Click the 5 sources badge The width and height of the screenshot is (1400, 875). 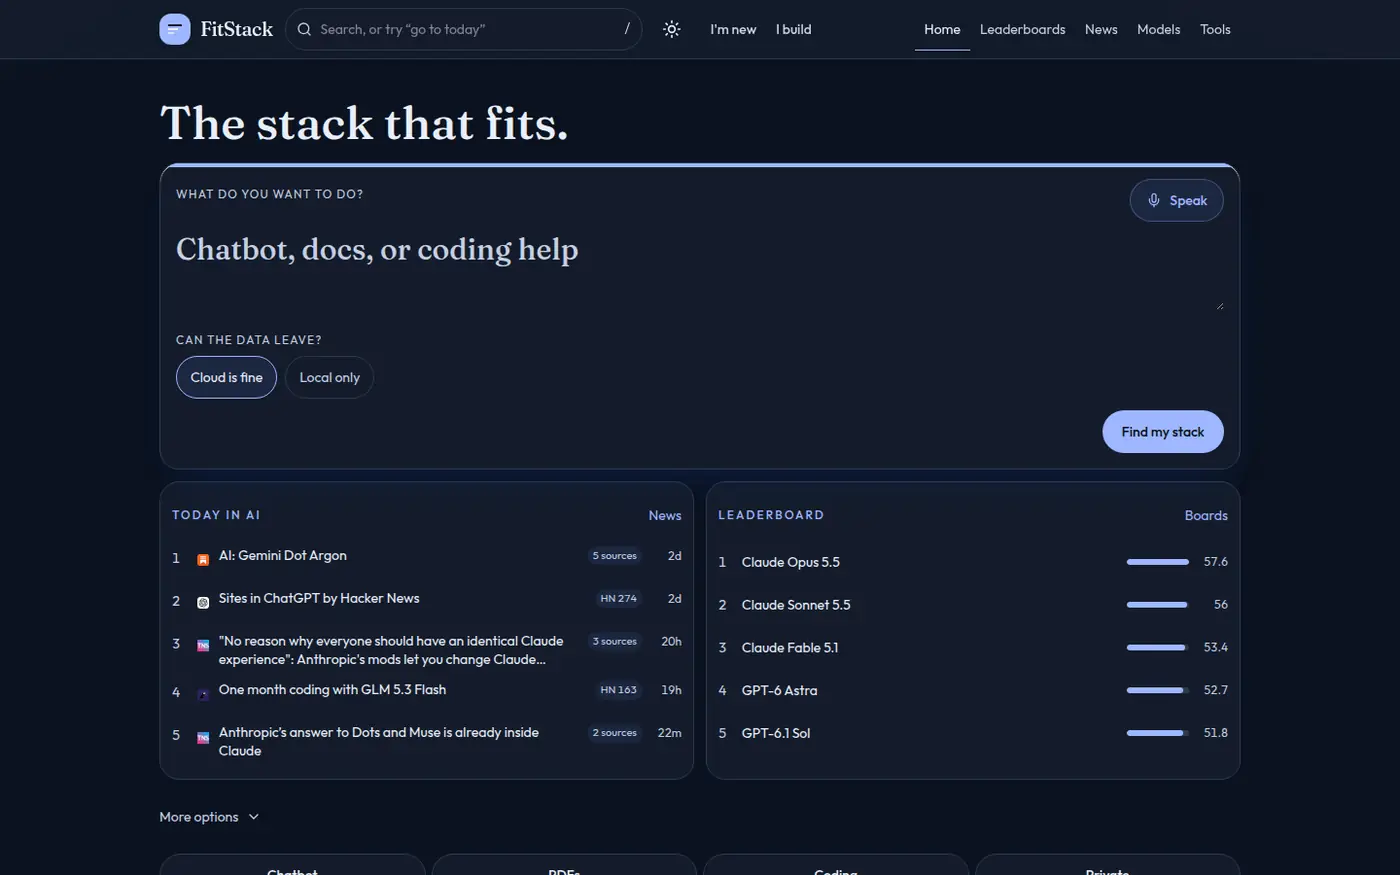pyautogui.click(x=614, y=556)
